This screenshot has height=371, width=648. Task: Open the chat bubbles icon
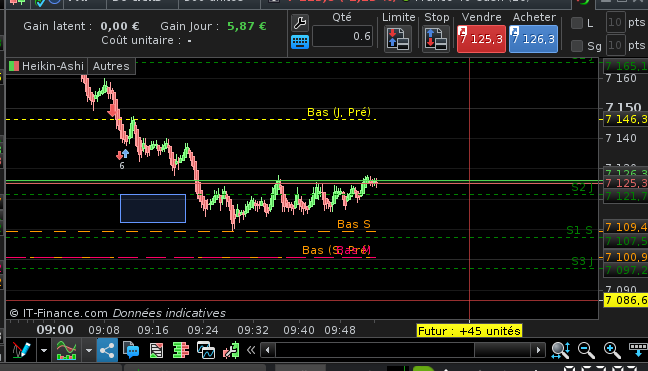pos(131,350)
